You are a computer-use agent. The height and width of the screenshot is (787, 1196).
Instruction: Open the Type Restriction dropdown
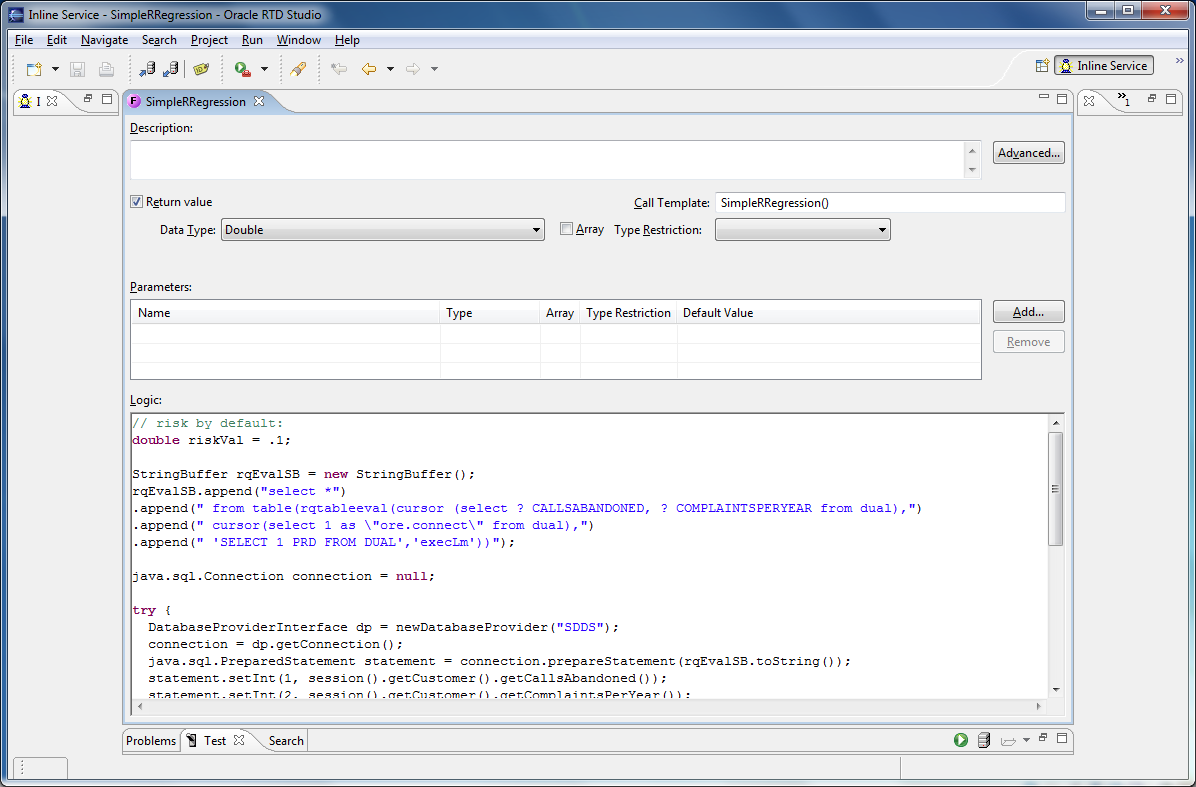pyautogui.click(x=802, y=230)
